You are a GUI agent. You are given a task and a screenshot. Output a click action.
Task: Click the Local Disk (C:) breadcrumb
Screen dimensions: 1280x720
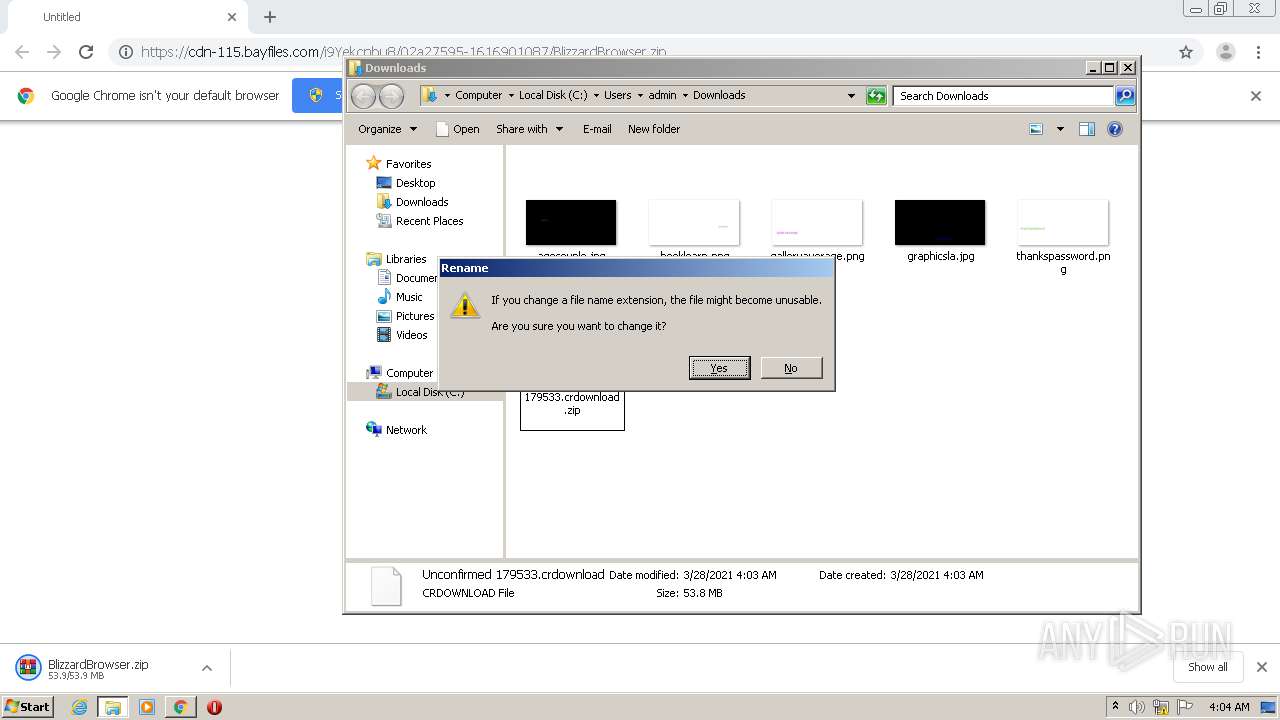click(x=553, y=96)
